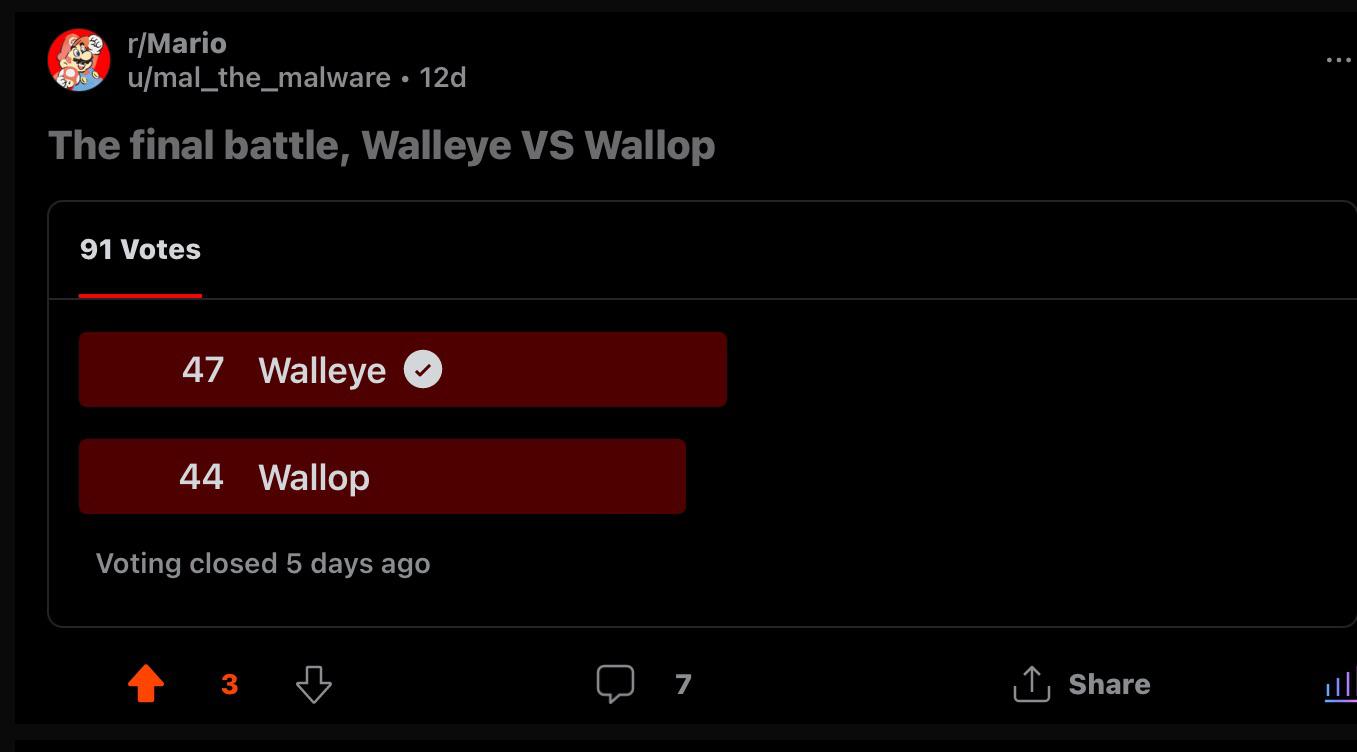
Task: Click the Share icon
Action: (1031, 684)
